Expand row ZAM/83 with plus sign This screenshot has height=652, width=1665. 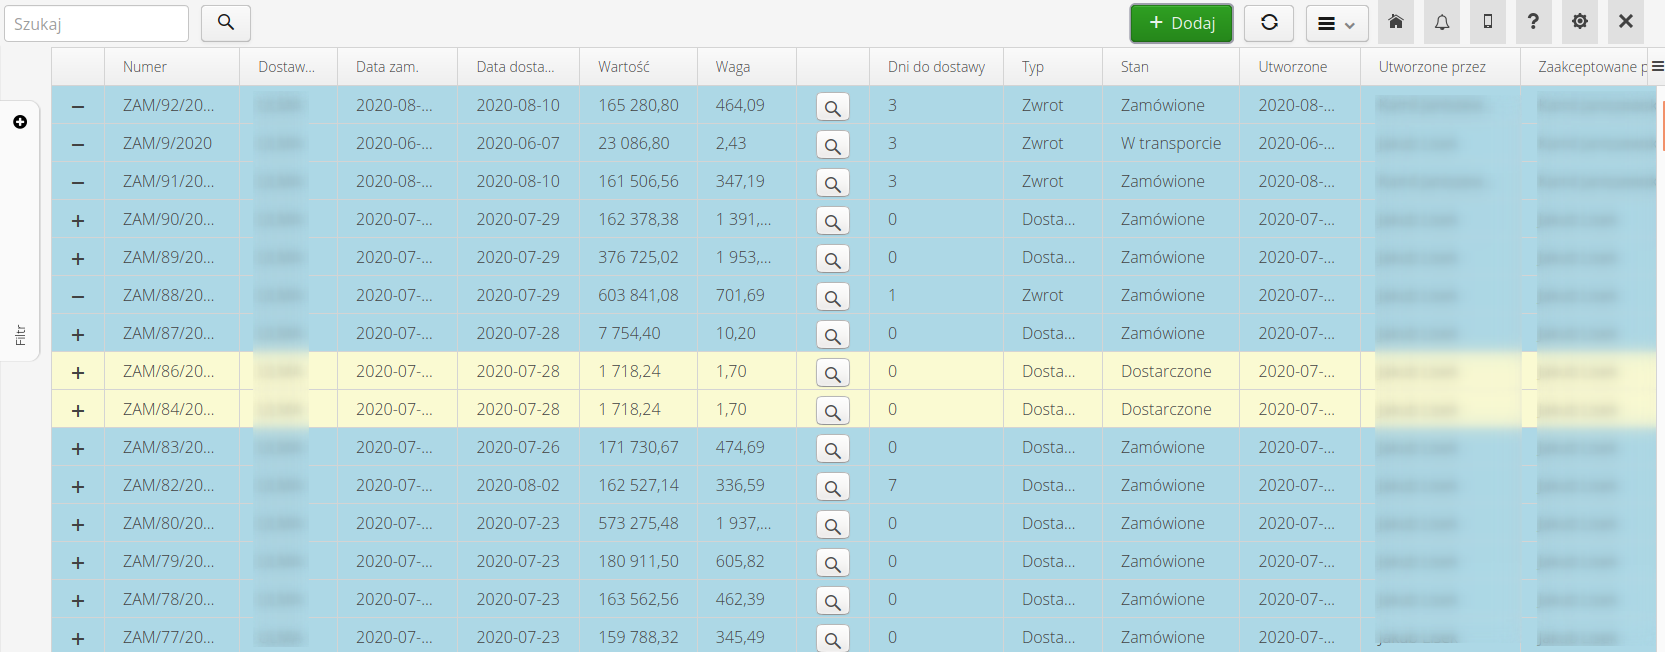[x=78, y=448]
